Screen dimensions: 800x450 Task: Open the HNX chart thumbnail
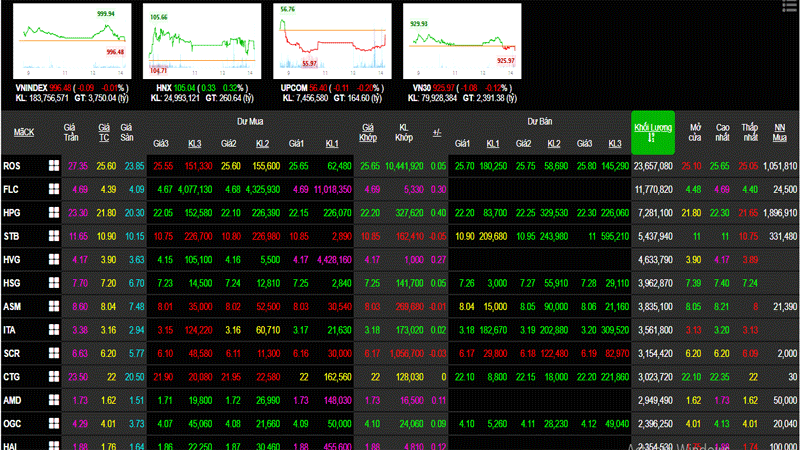pyautogui.click(x=202, y=41)
